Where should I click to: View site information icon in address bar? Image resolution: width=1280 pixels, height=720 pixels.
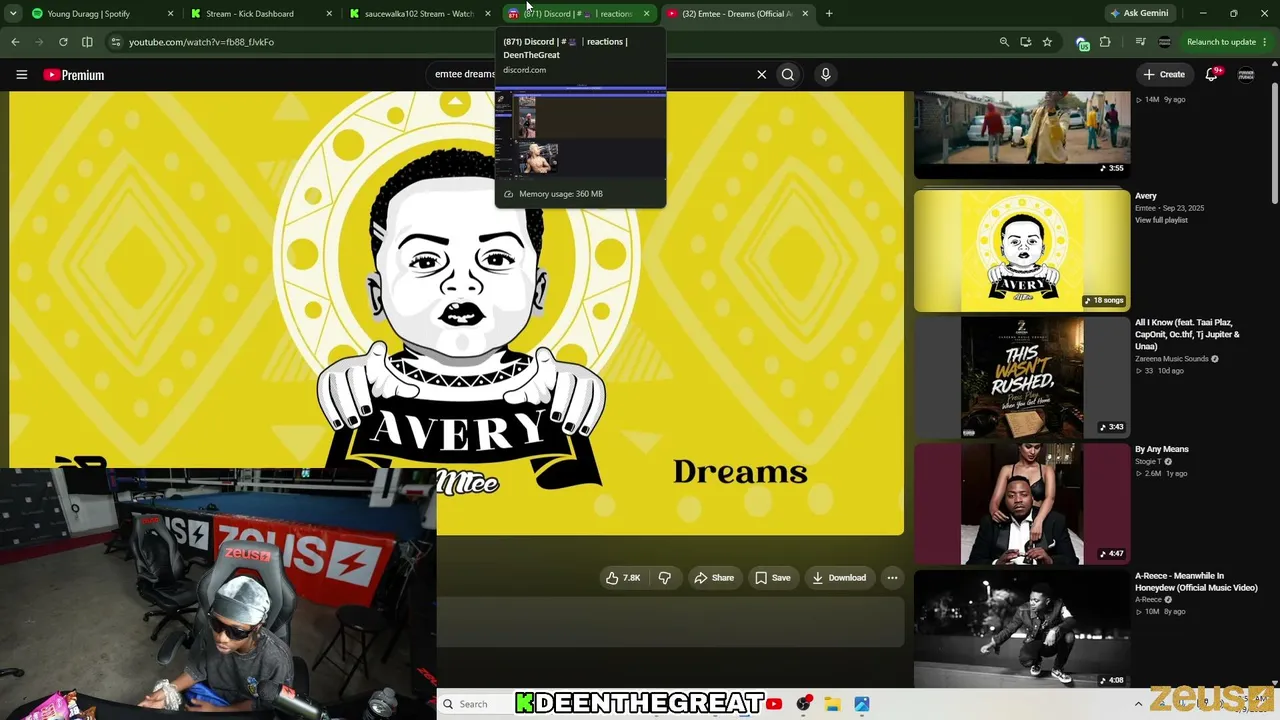click(116, 42)
